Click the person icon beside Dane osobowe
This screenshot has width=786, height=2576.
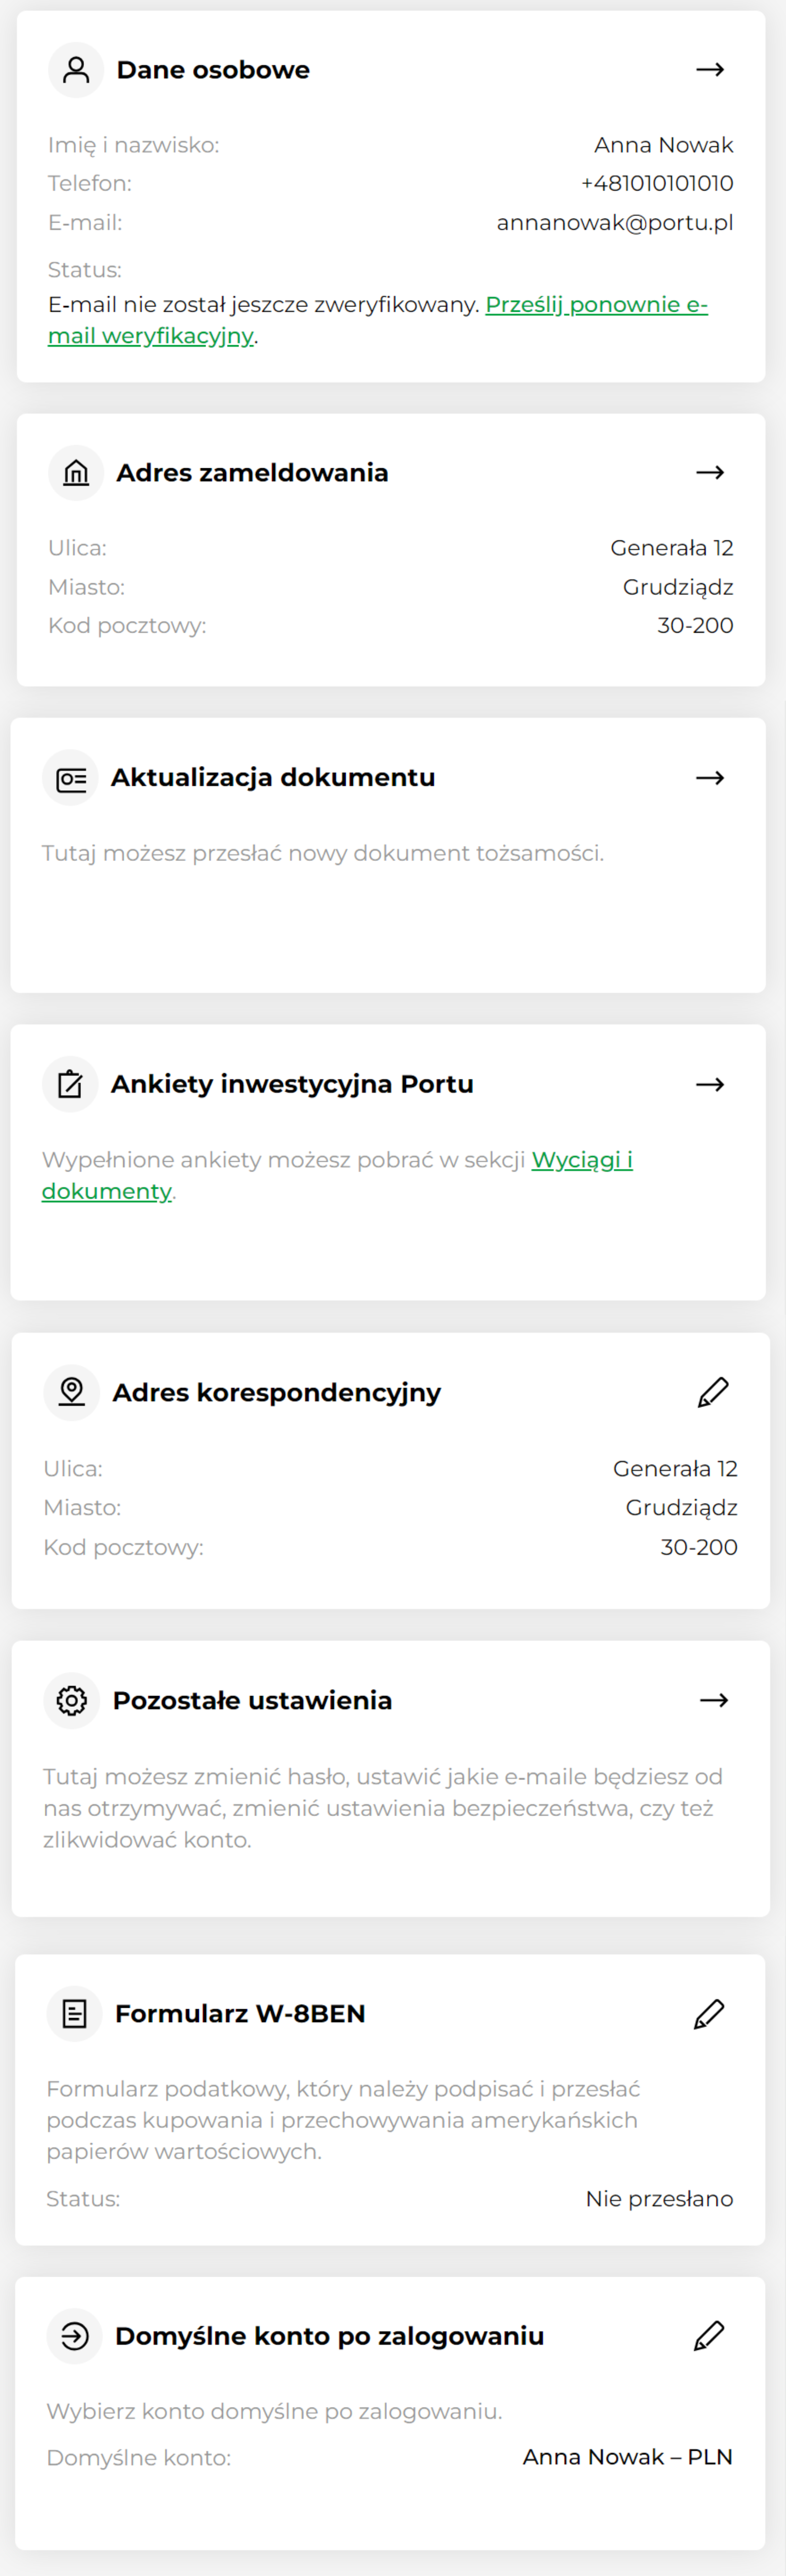coord(76,70)
